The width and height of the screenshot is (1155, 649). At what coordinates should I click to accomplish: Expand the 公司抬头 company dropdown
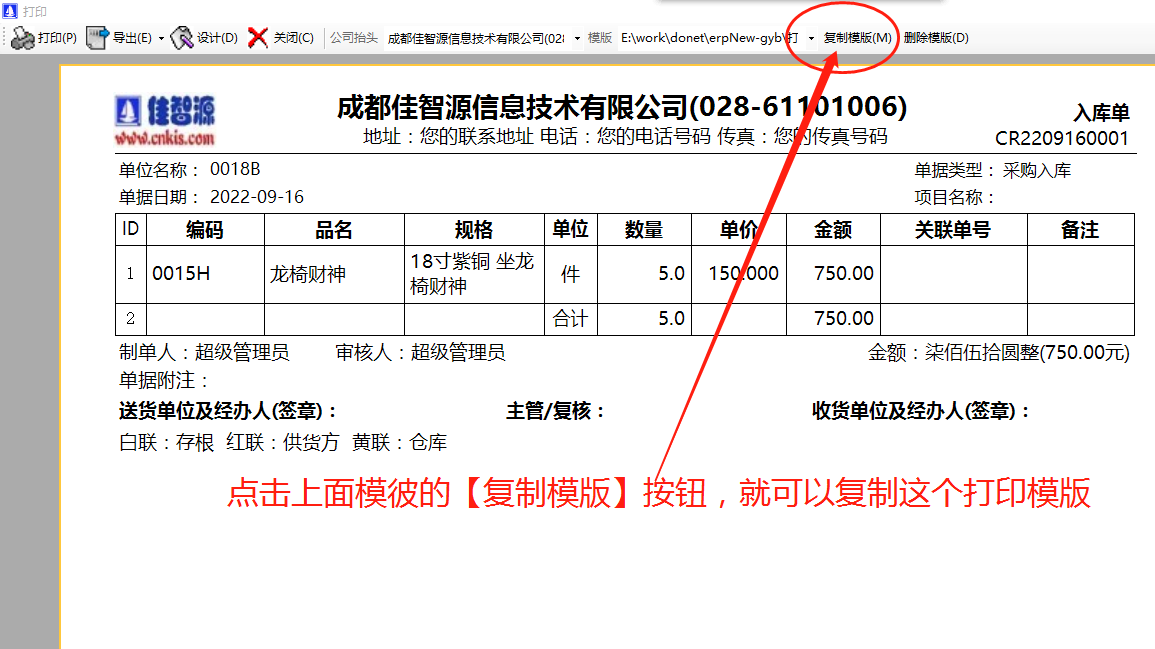(x=577, y=38)
